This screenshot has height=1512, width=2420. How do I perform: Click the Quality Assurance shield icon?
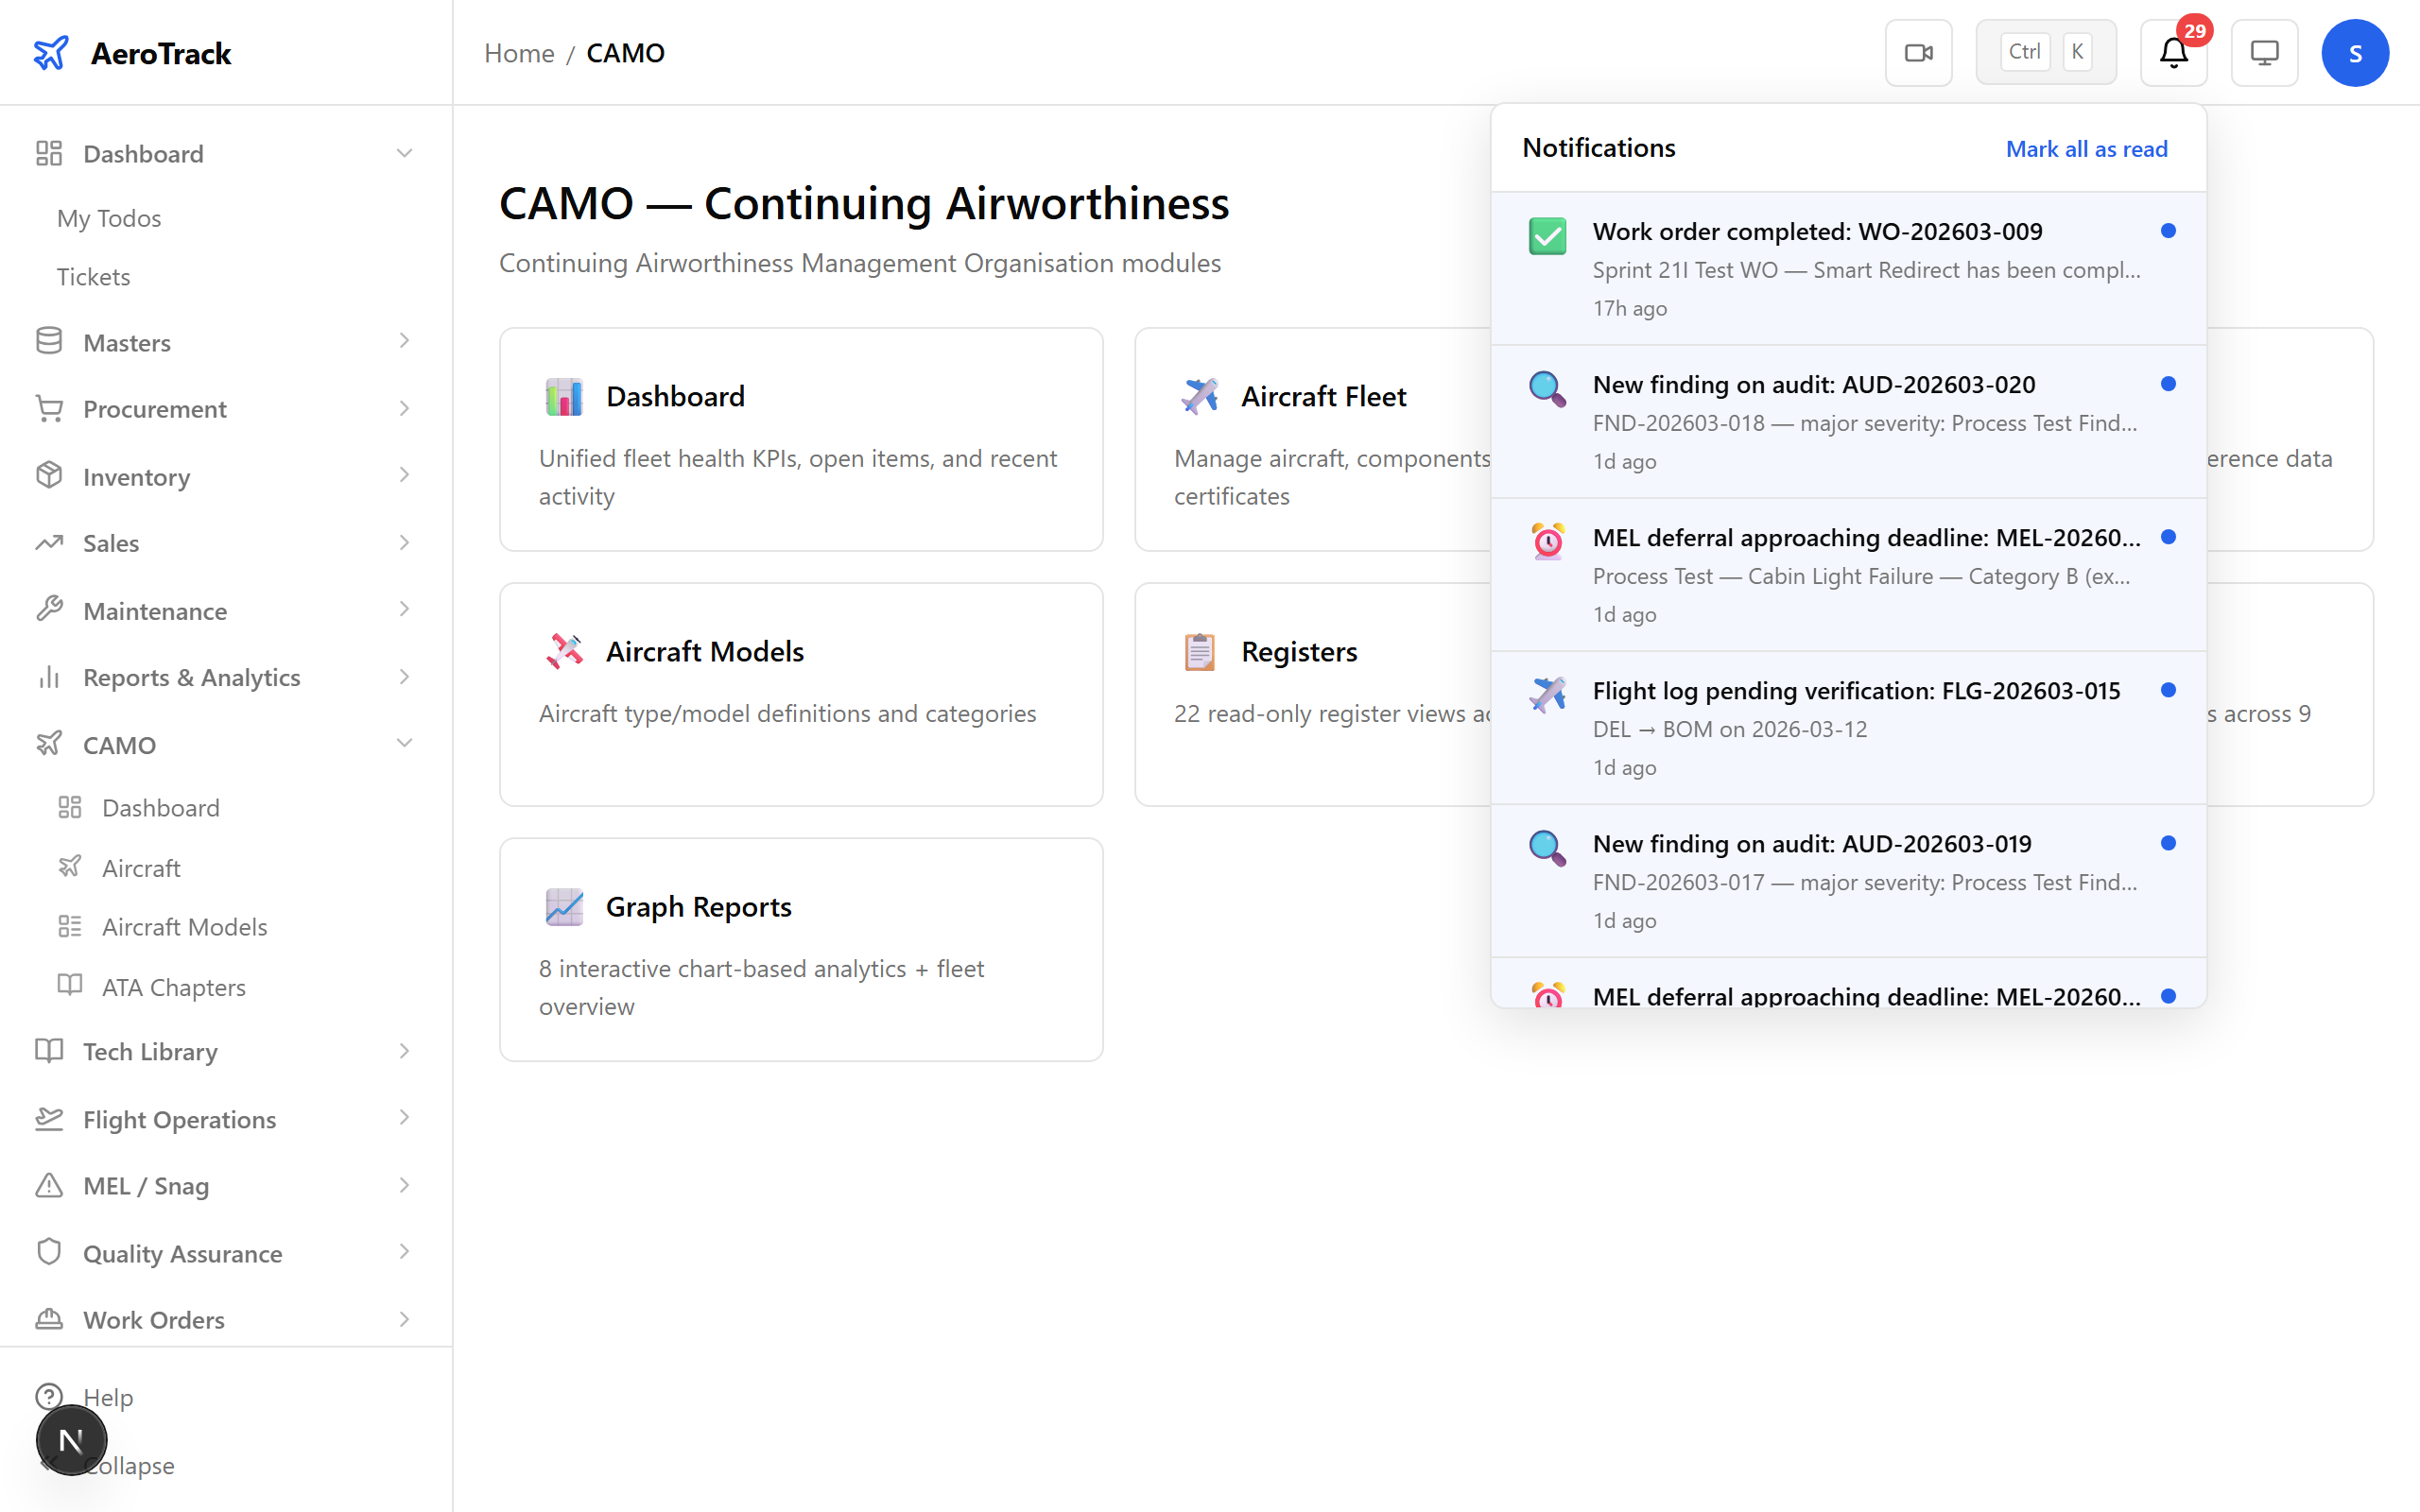pos(48,1252)
